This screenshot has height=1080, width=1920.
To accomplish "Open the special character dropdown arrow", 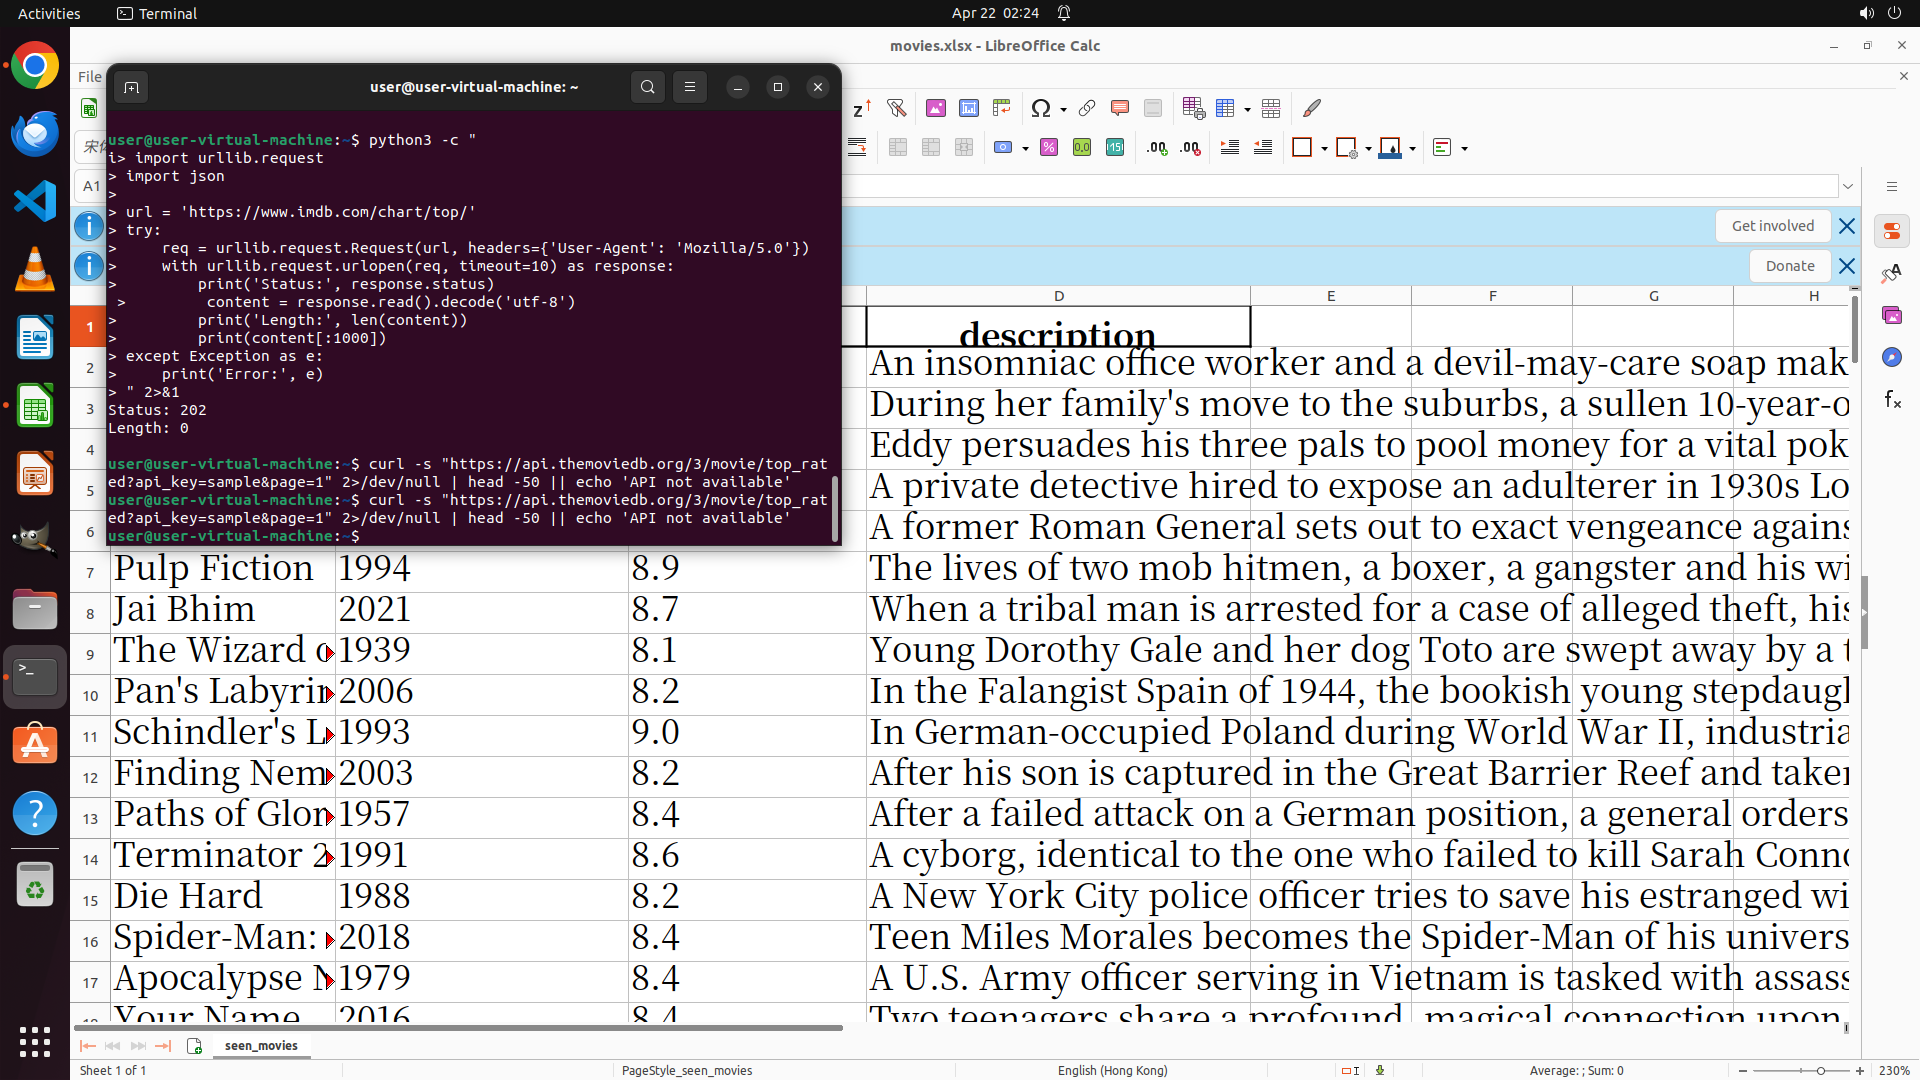I will coord(1063,109).
